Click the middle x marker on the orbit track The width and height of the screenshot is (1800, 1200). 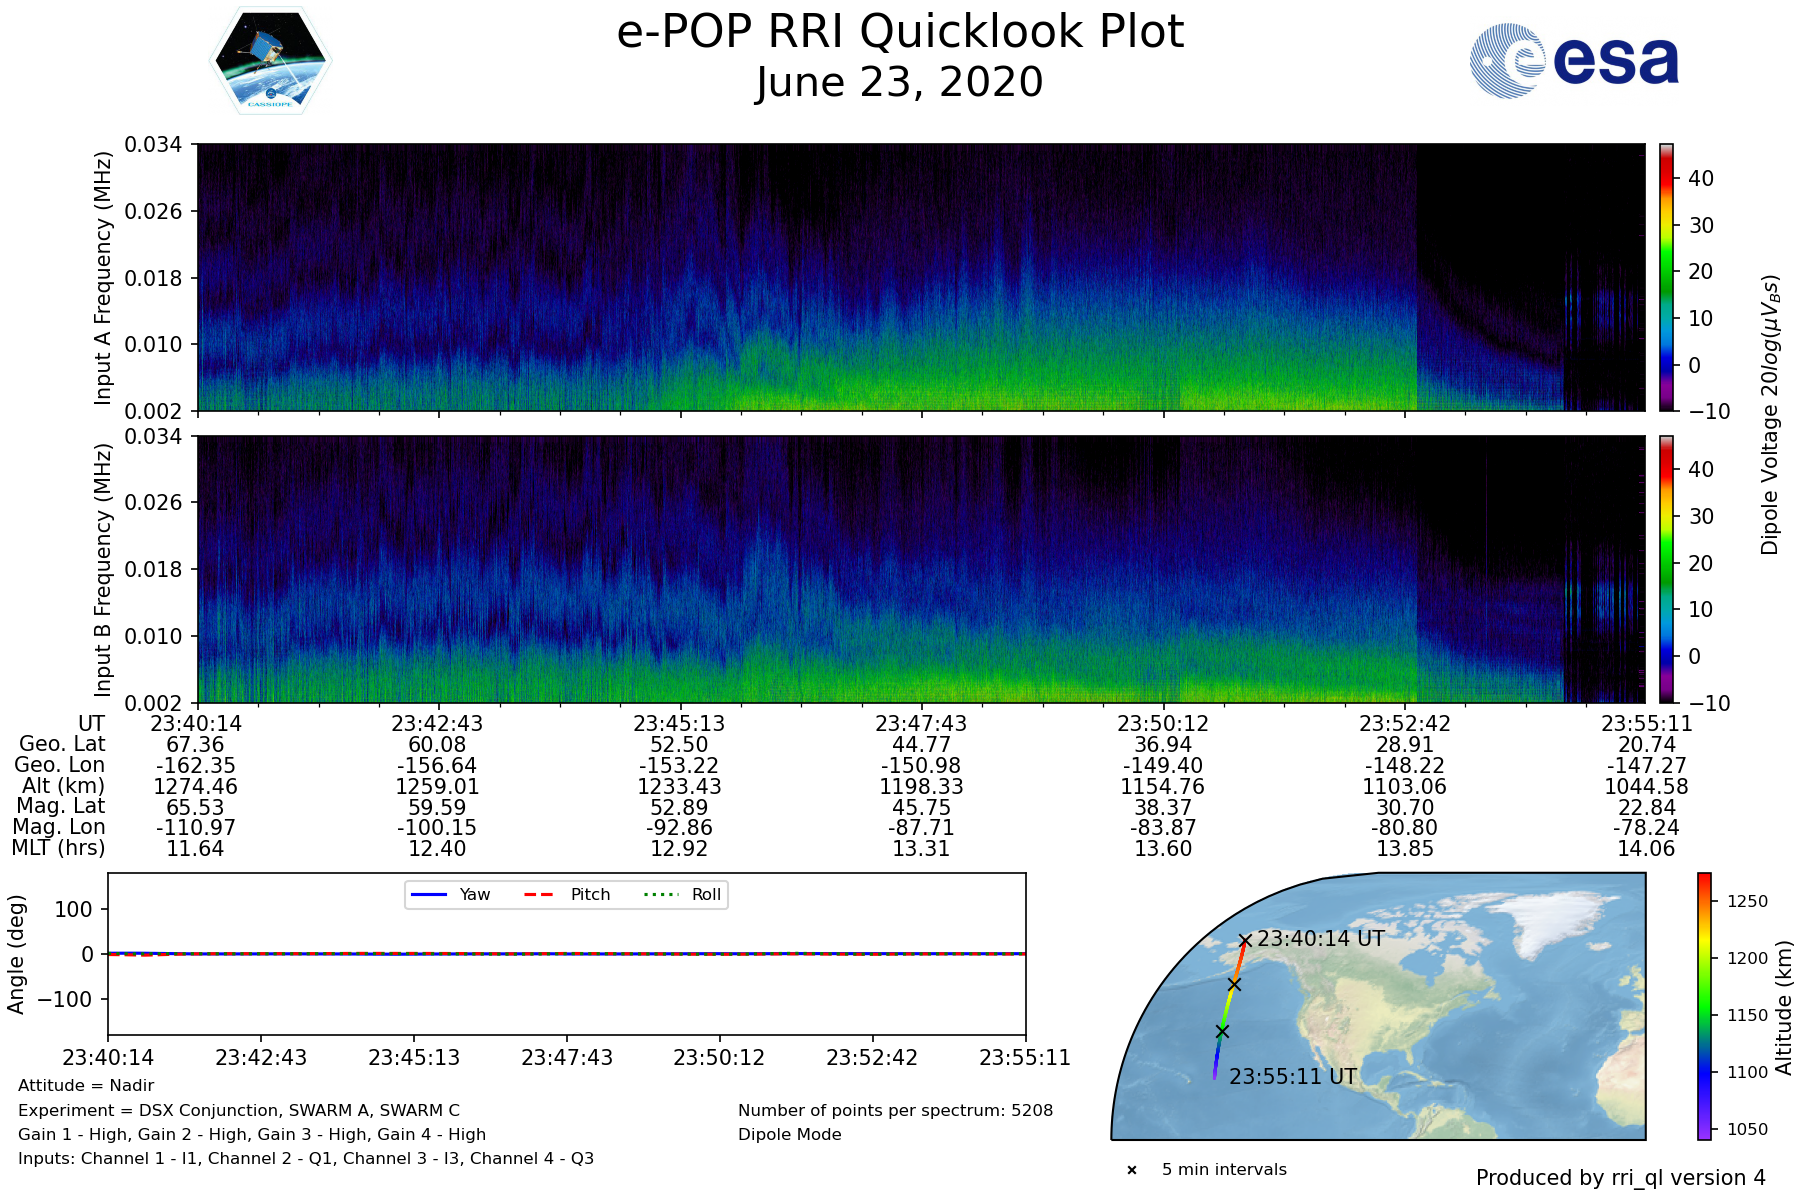point(1234,985)
